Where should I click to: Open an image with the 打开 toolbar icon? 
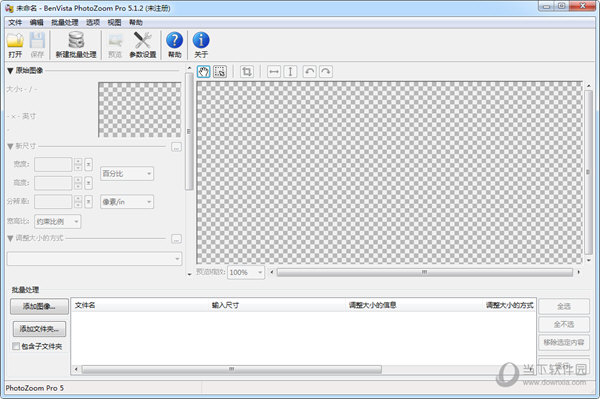point(15,45)
